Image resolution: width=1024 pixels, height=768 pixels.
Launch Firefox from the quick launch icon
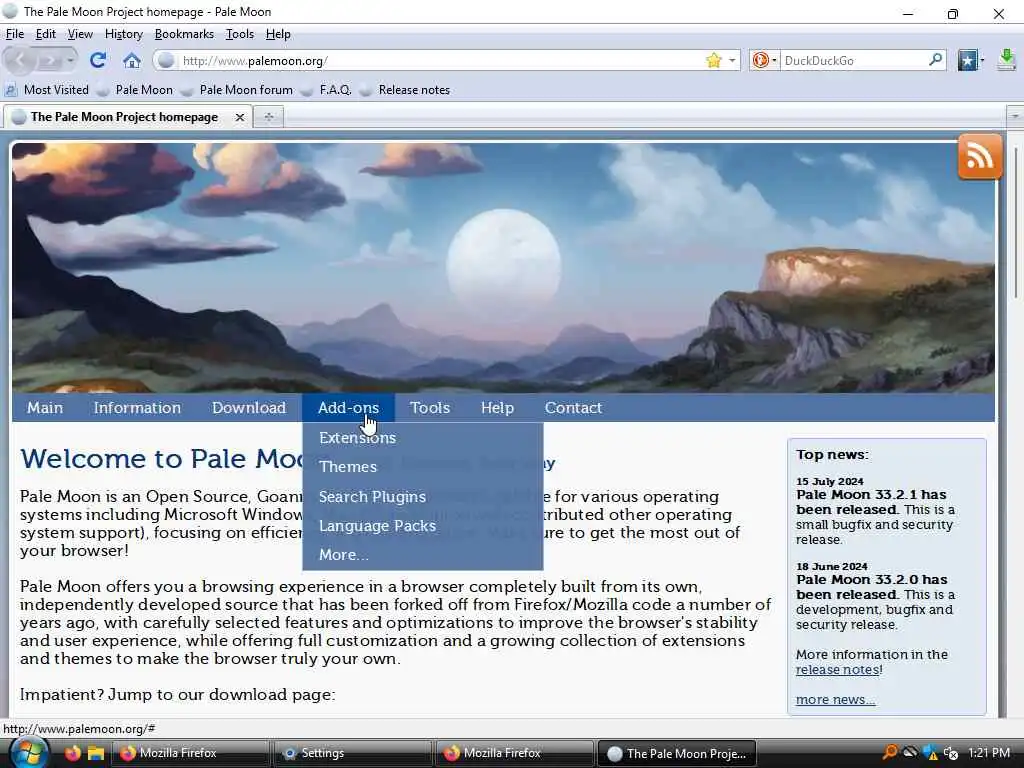click(x=72, y=752)
